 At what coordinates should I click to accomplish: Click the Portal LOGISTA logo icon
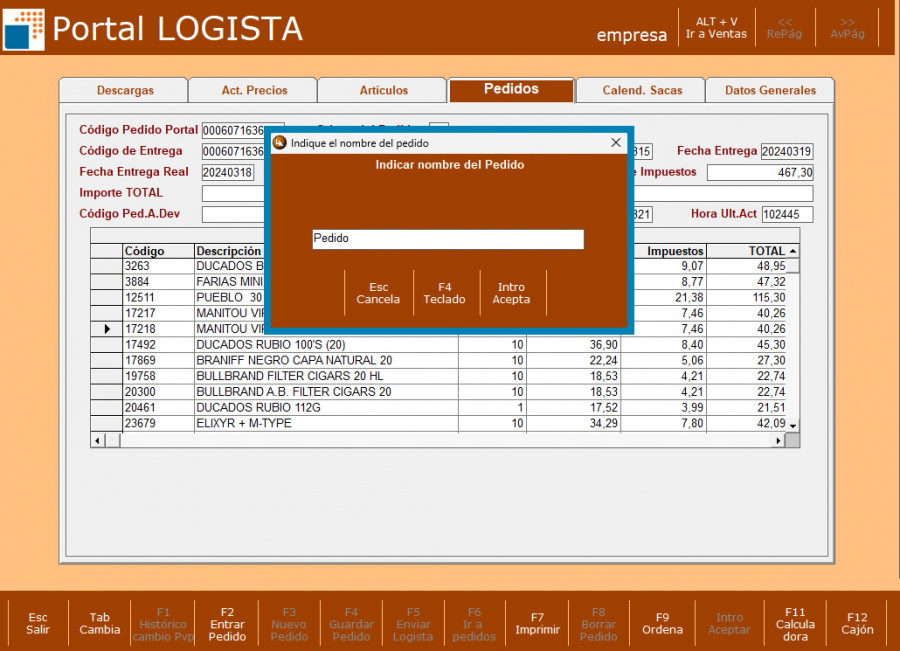click(24, 28)
